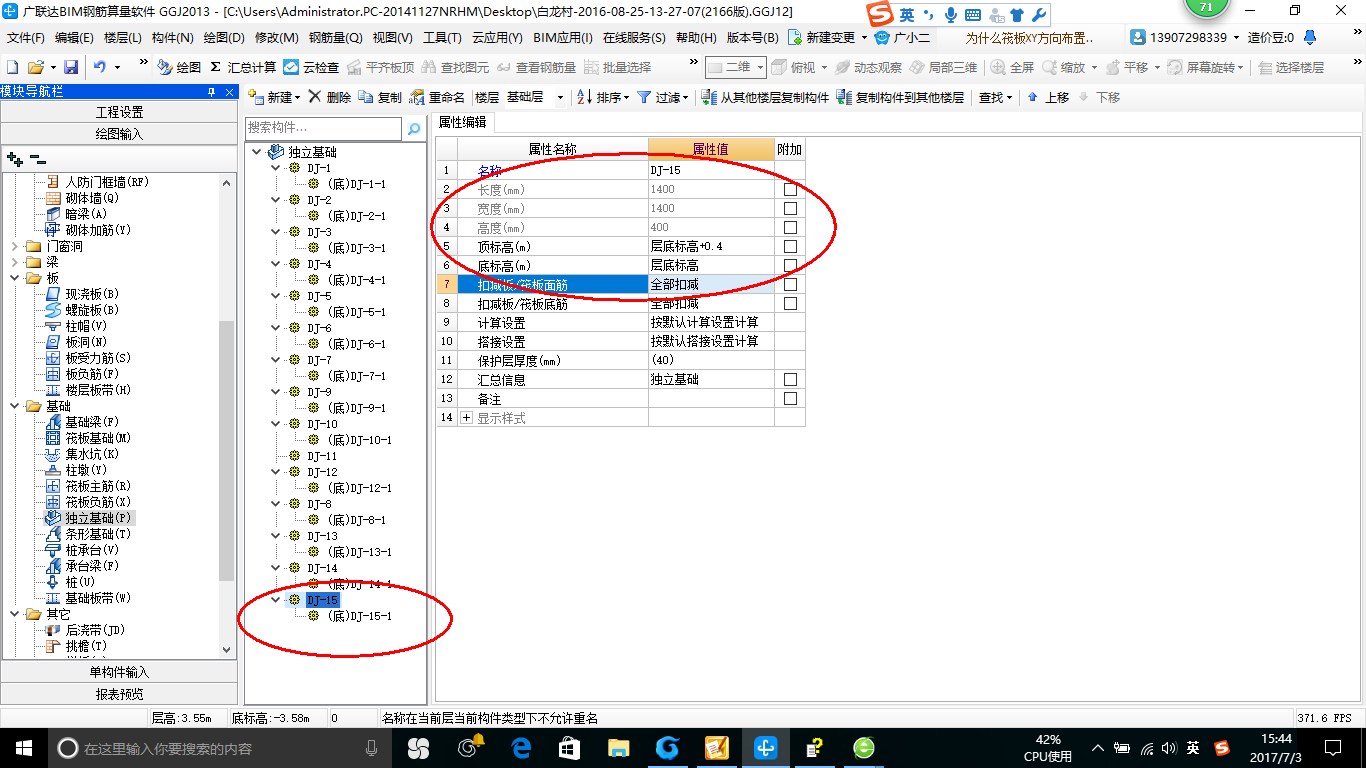The image size is (1366, 768).
Task: Open the 查找 search dropdown button
Action: click(x=995, y=97)
